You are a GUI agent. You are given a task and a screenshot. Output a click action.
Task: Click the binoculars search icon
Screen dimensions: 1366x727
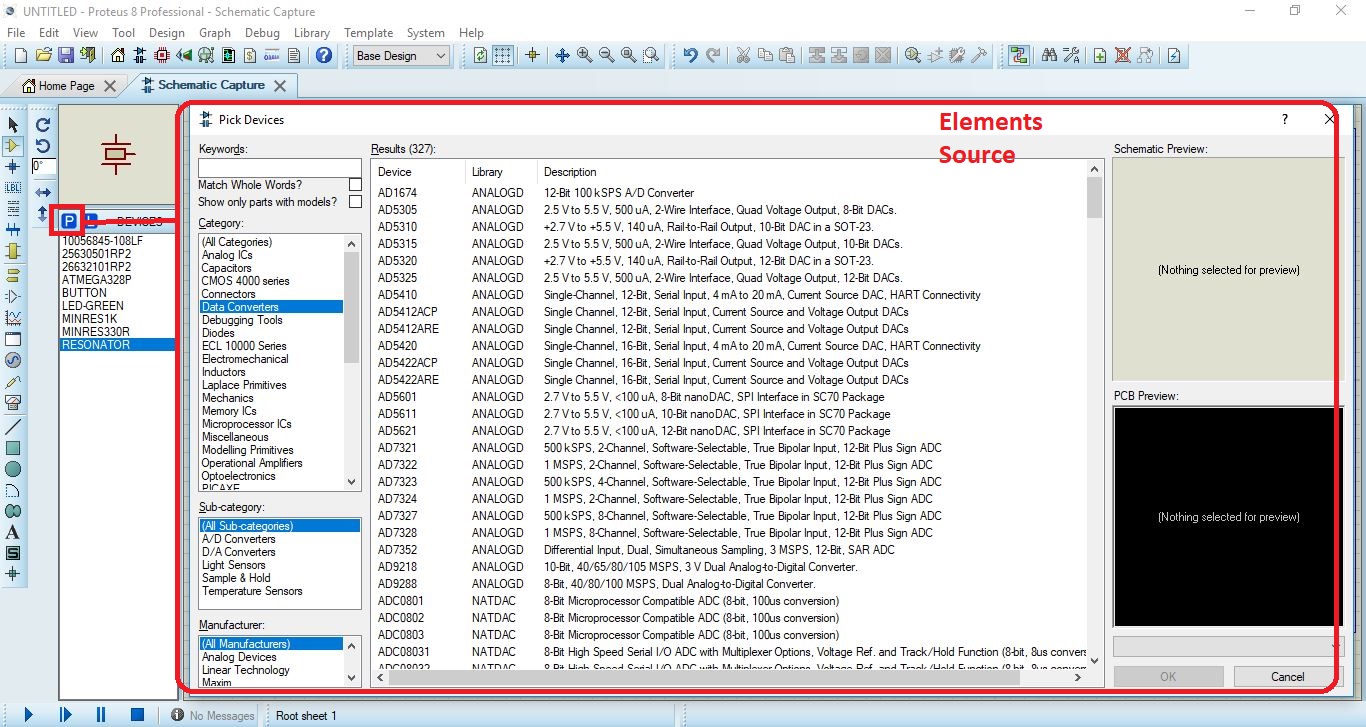coord(1049,56)
